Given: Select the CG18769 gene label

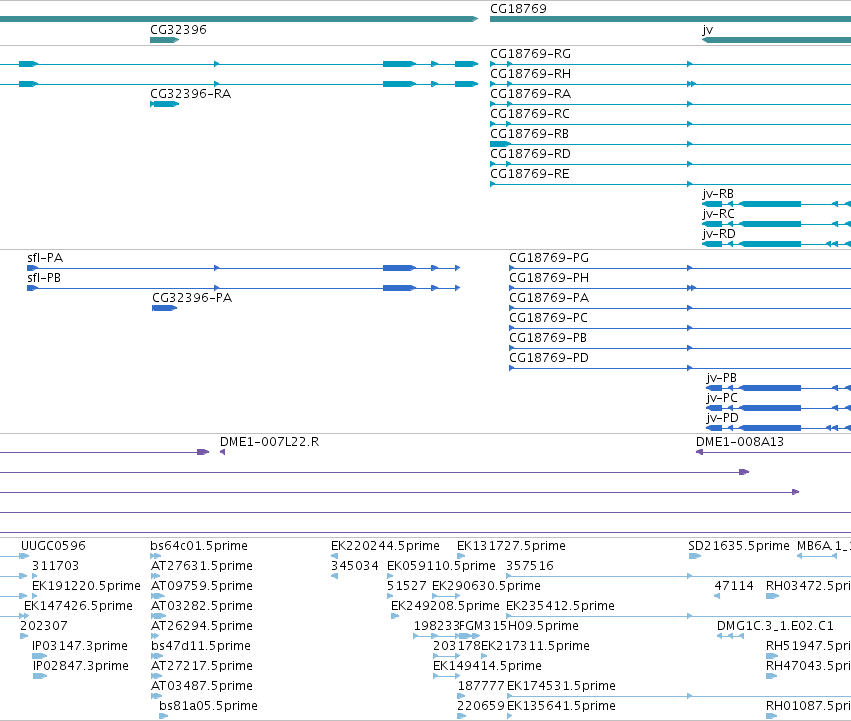Looking at the screenshot, I should pos(518,9).
